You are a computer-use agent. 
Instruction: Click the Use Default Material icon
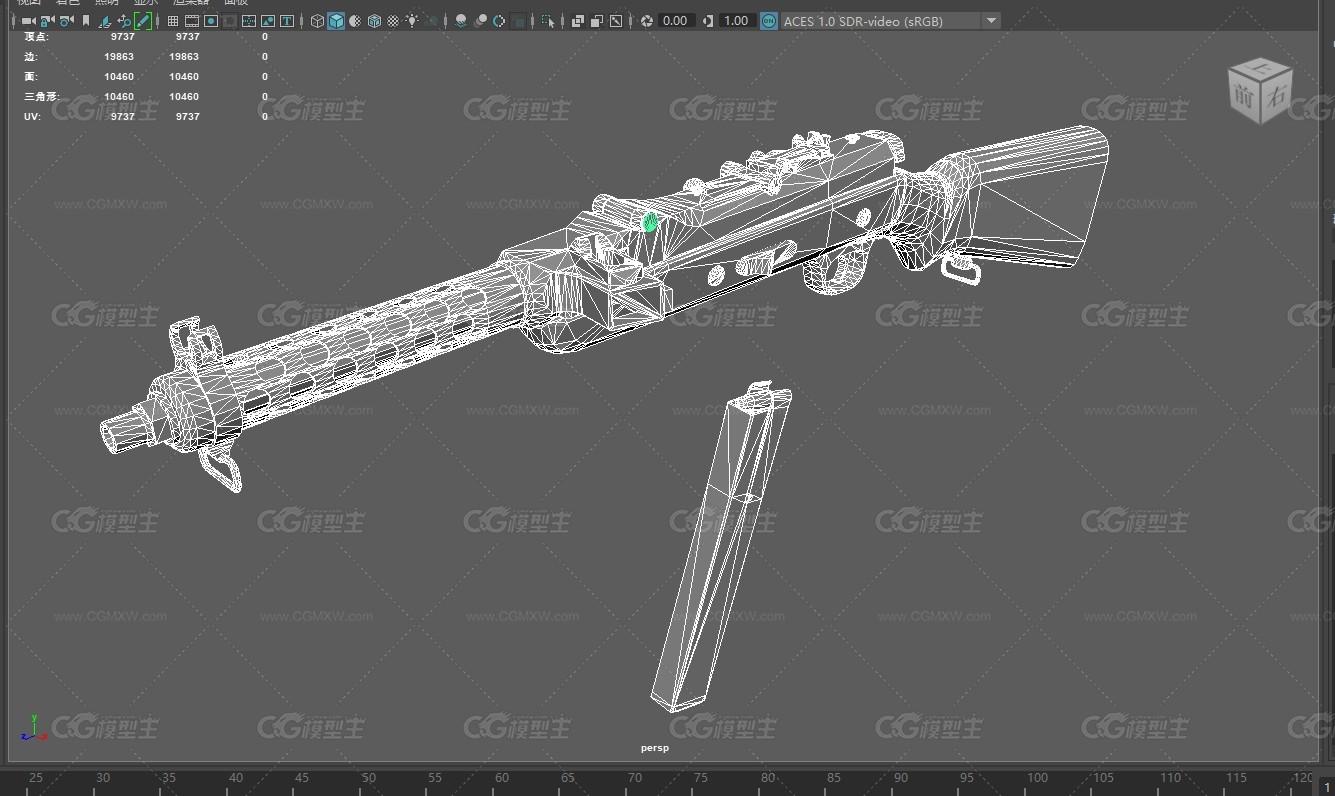click(x=355, y=20)
